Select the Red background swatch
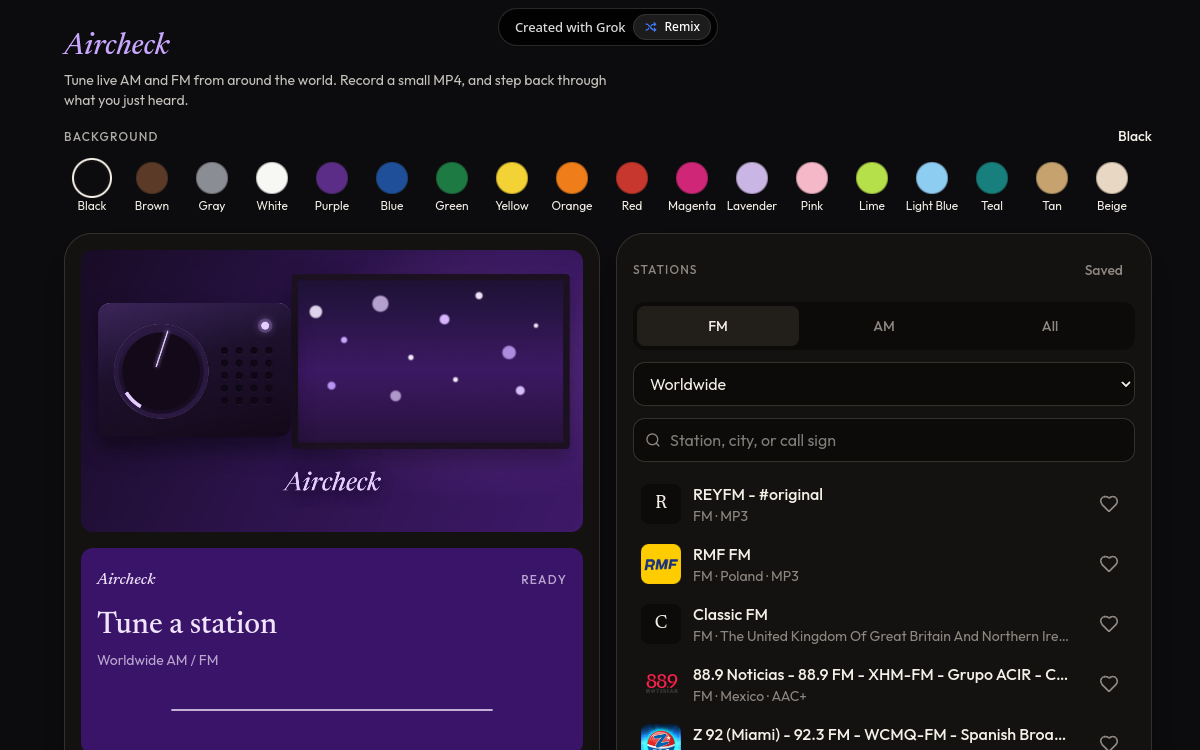Viewport: 1200px width, 750px height. click(632, 178)
